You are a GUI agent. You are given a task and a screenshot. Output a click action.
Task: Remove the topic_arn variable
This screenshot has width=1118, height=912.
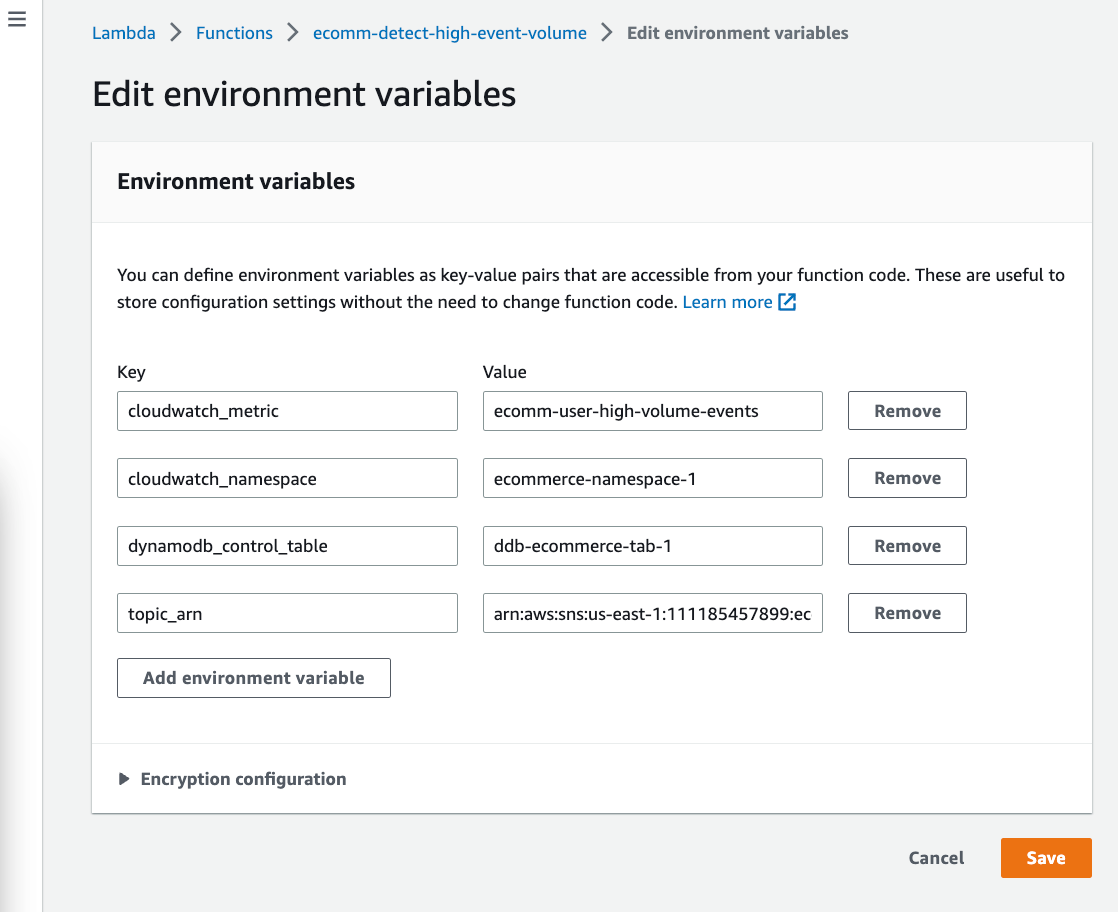pyautogui.click(x=906, y=612)
